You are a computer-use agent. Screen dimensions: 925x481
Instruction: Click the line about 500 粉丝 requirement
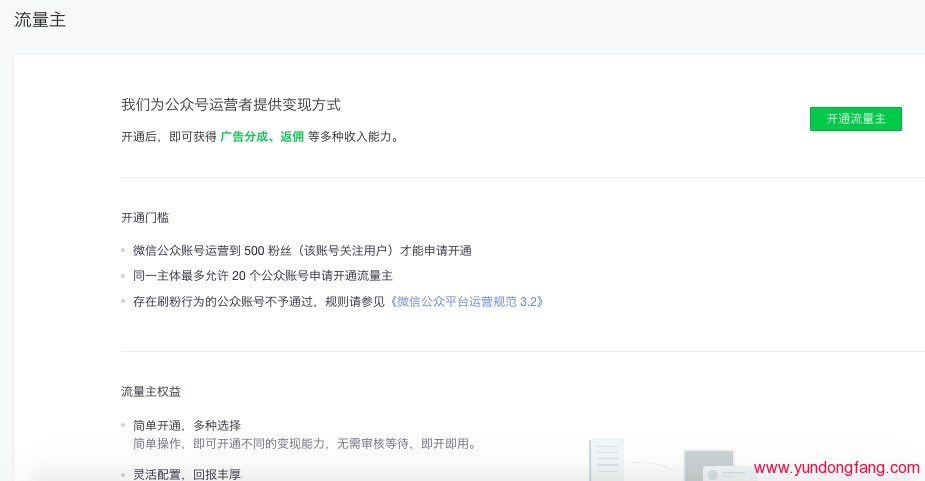click(x=302, y=250)
